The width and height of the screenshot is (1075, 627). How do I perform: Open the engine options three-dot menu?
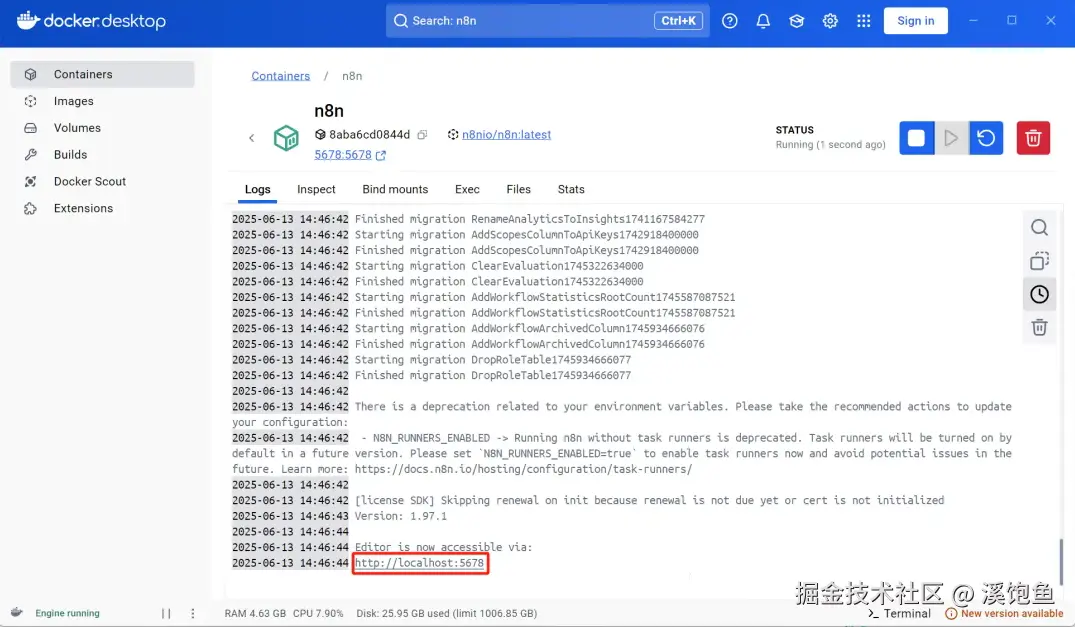tap(193, 613)
